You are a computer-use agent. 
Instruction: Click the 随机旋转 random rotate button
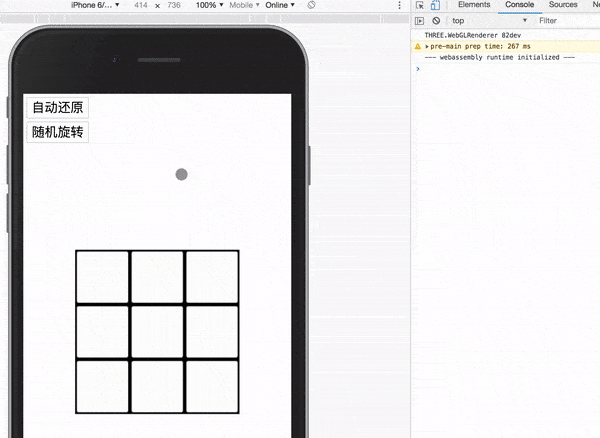pos(58,132)
